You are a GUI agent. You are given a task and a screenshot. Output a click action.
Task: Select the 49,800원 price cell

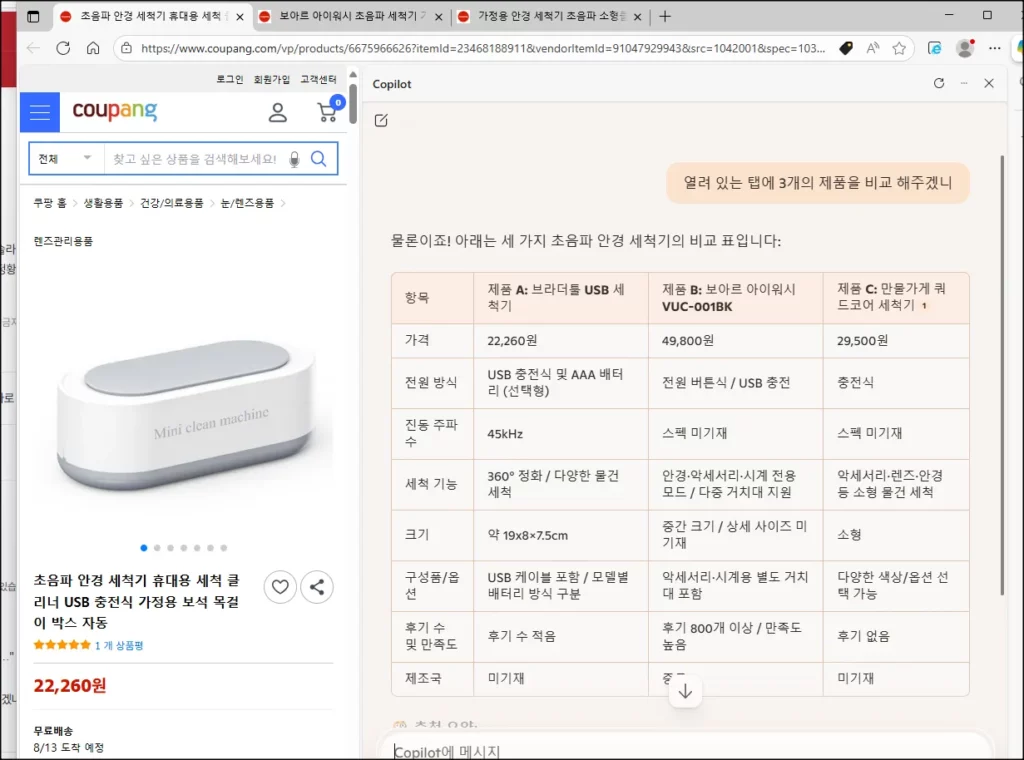coord(735,341)
